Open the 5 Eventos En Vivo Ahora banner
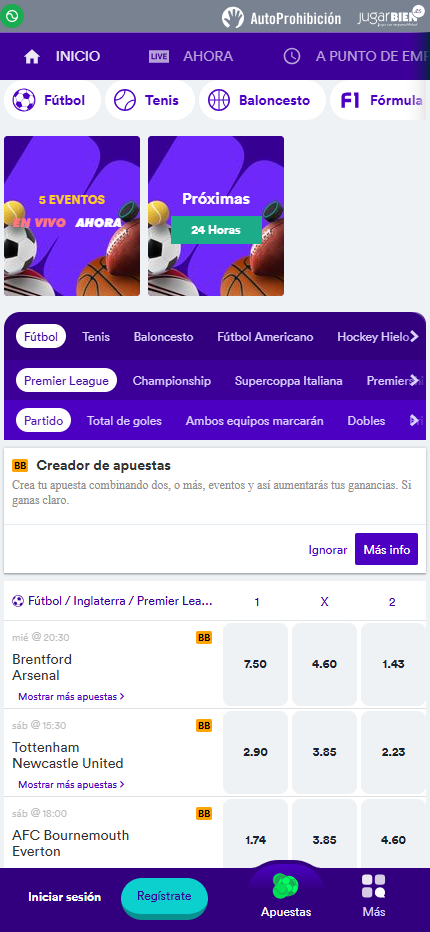This screenshot has height=932, width=430. [72, 216]
